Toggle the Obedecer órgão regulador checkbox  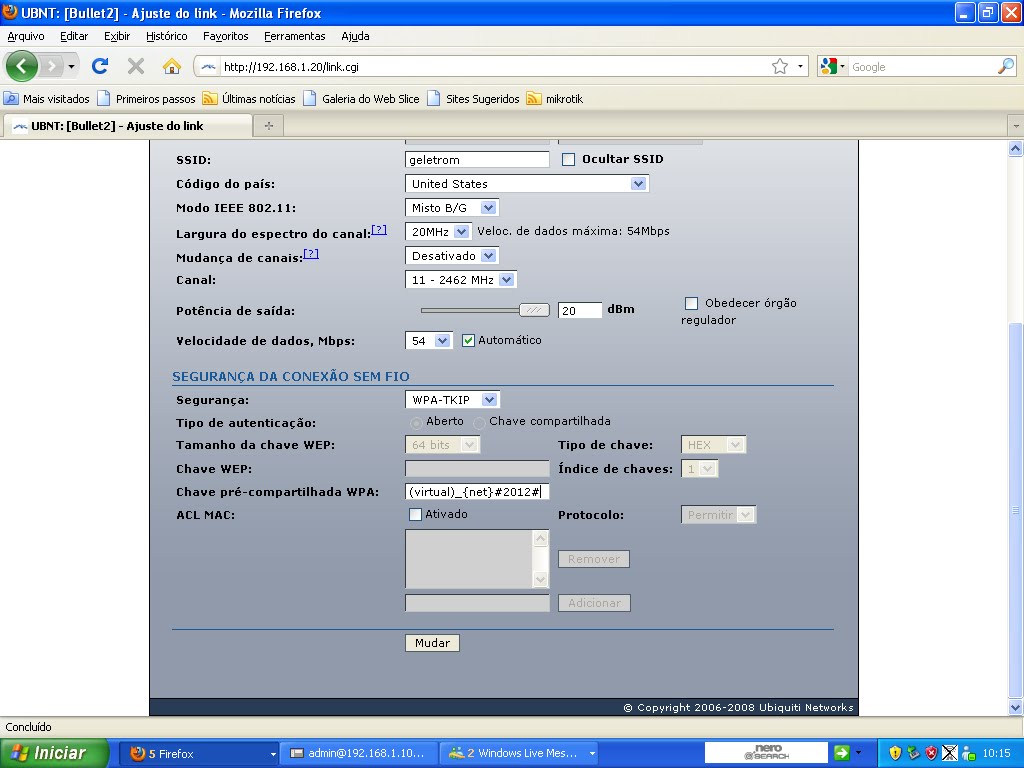[691, 303]
